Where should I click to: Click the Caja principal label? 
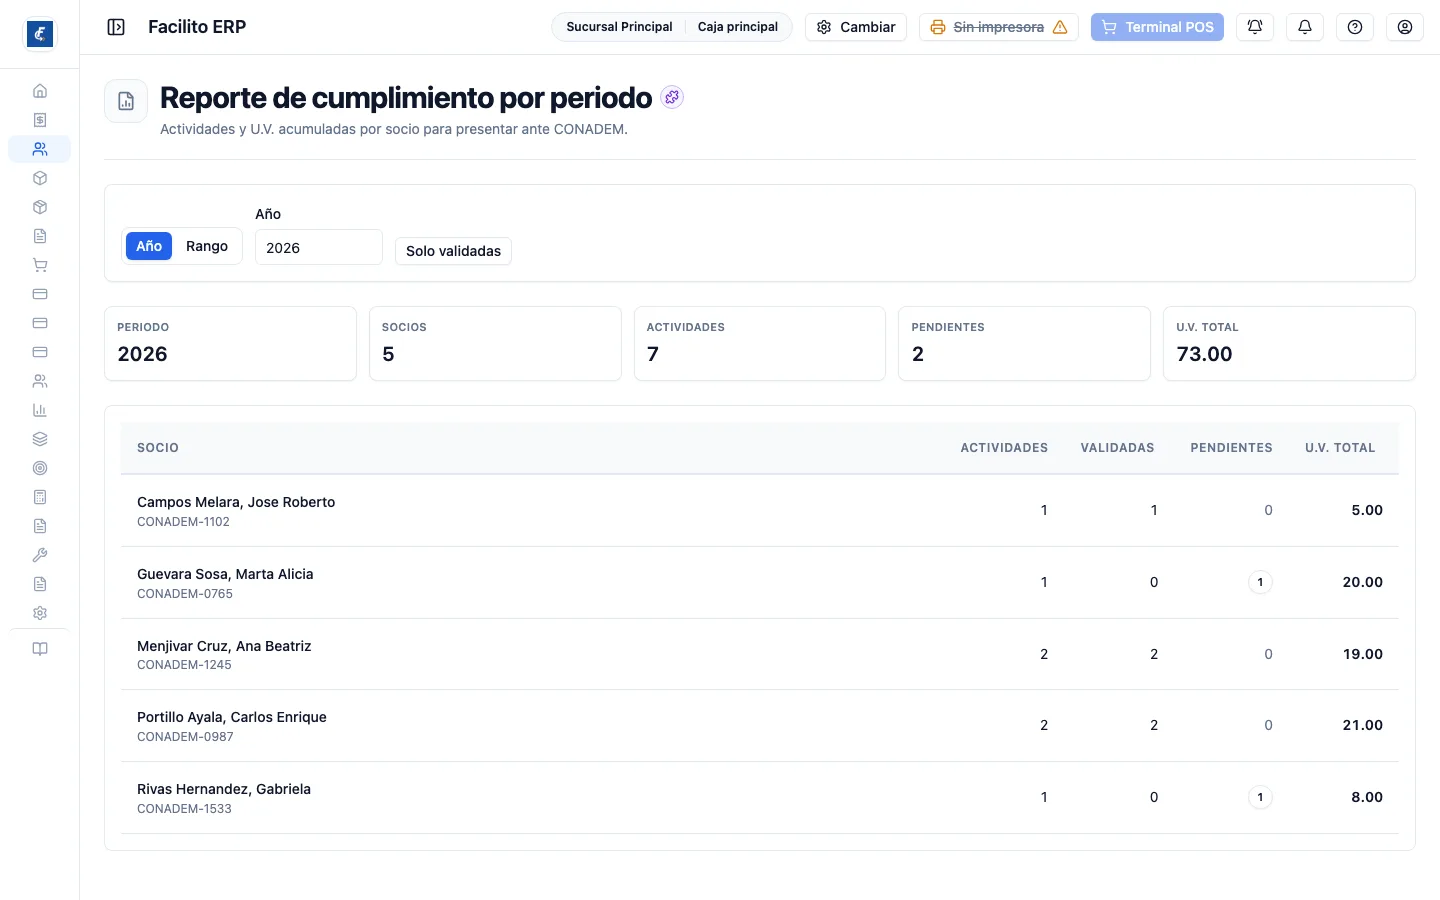(738, 27)
